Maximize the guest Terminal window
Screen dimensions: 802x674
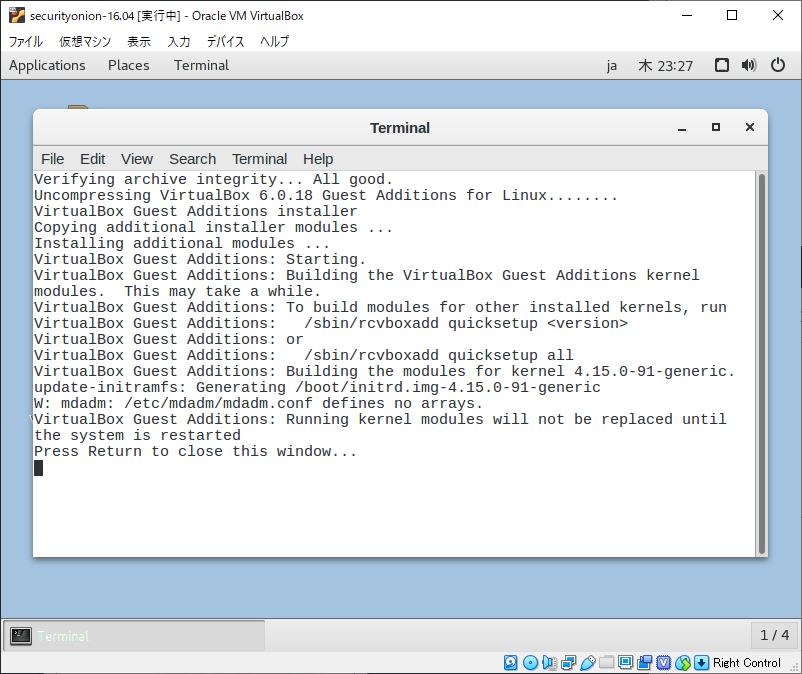pyautogui.click(x=716, y=127)
